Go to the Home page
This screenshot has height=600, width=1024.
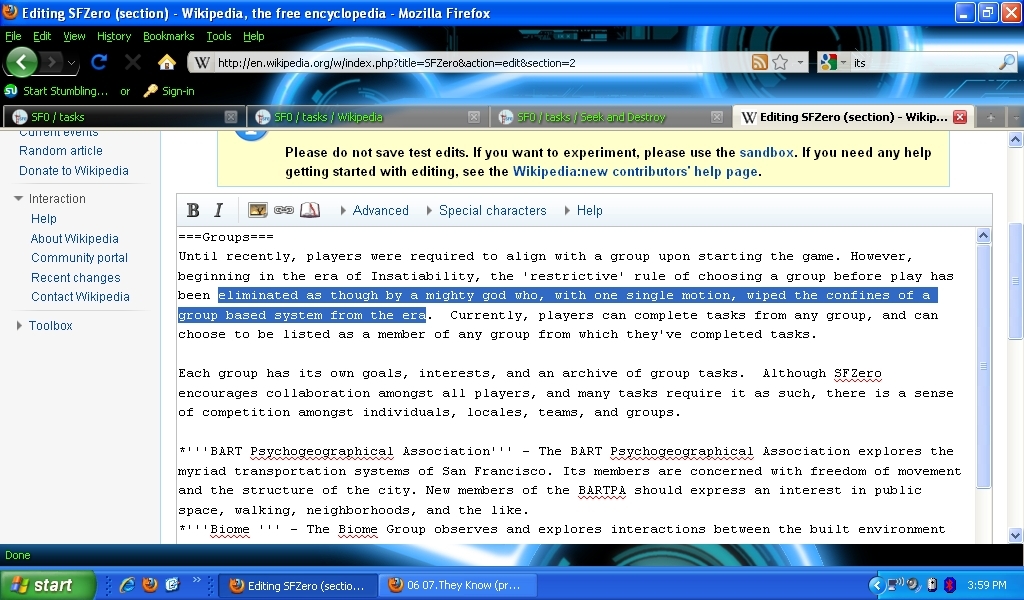167,62
